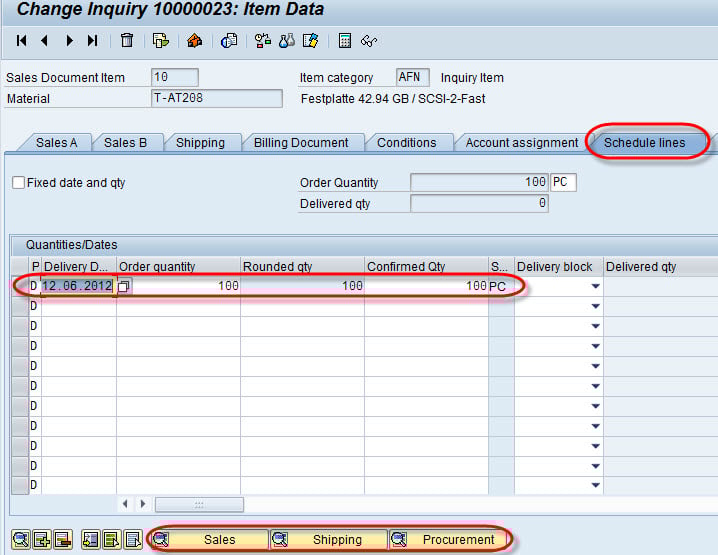Screen dimensions: 718x555
Task: Click the magnifier details icon at bottom-left
Action: coord(20,540)
